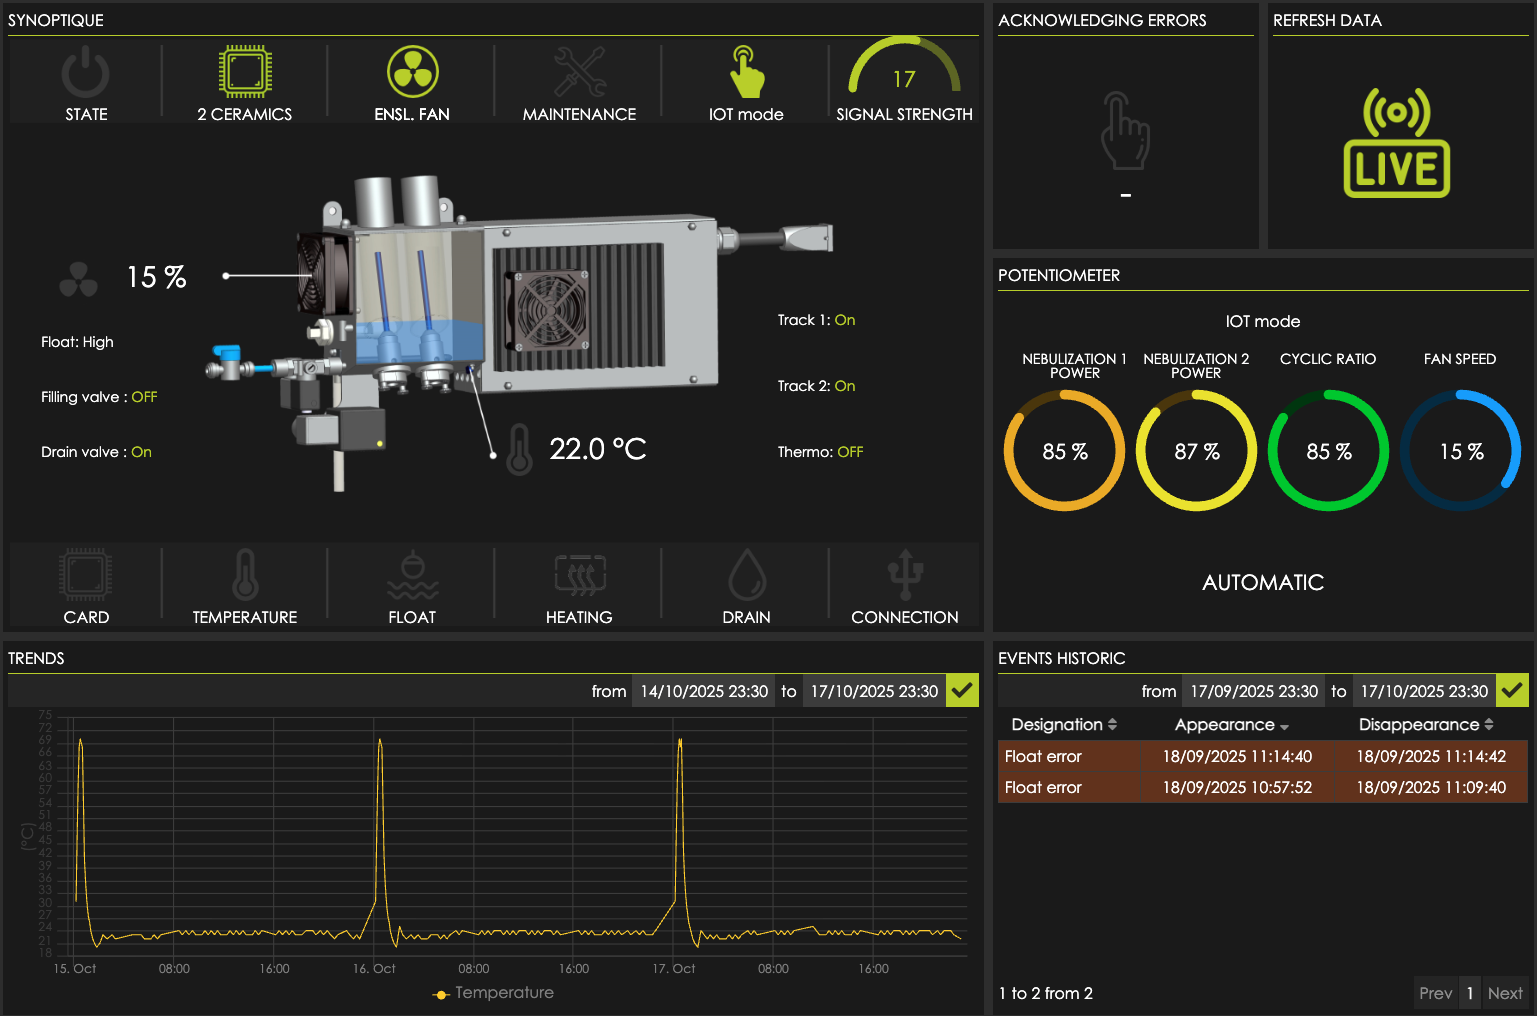The height and width of the screenshot is (1016, 1537).
Task: Switch to the EVENTS HISTORIC panel
Action: click(x=1063, y=658)
